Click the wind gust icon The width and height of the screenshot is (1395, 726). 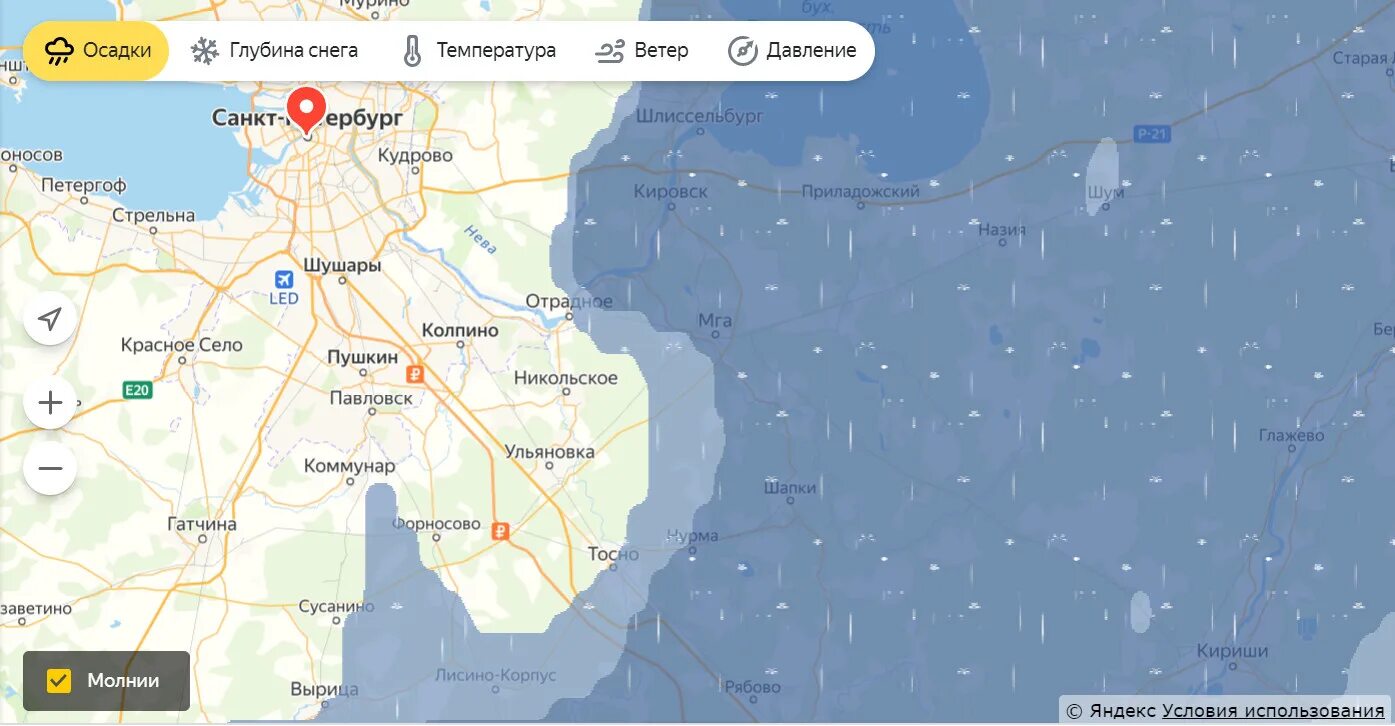click(610, 51)
